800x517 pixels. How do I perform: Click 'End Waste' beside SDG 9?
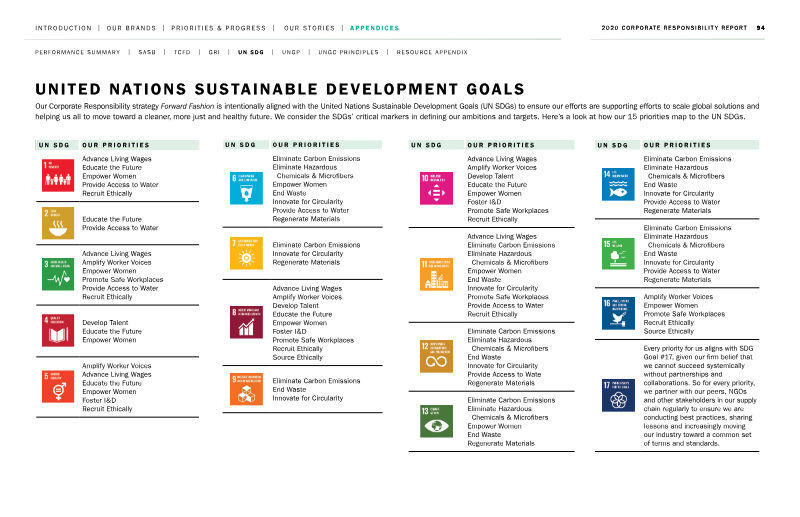[x=289, y=389]
